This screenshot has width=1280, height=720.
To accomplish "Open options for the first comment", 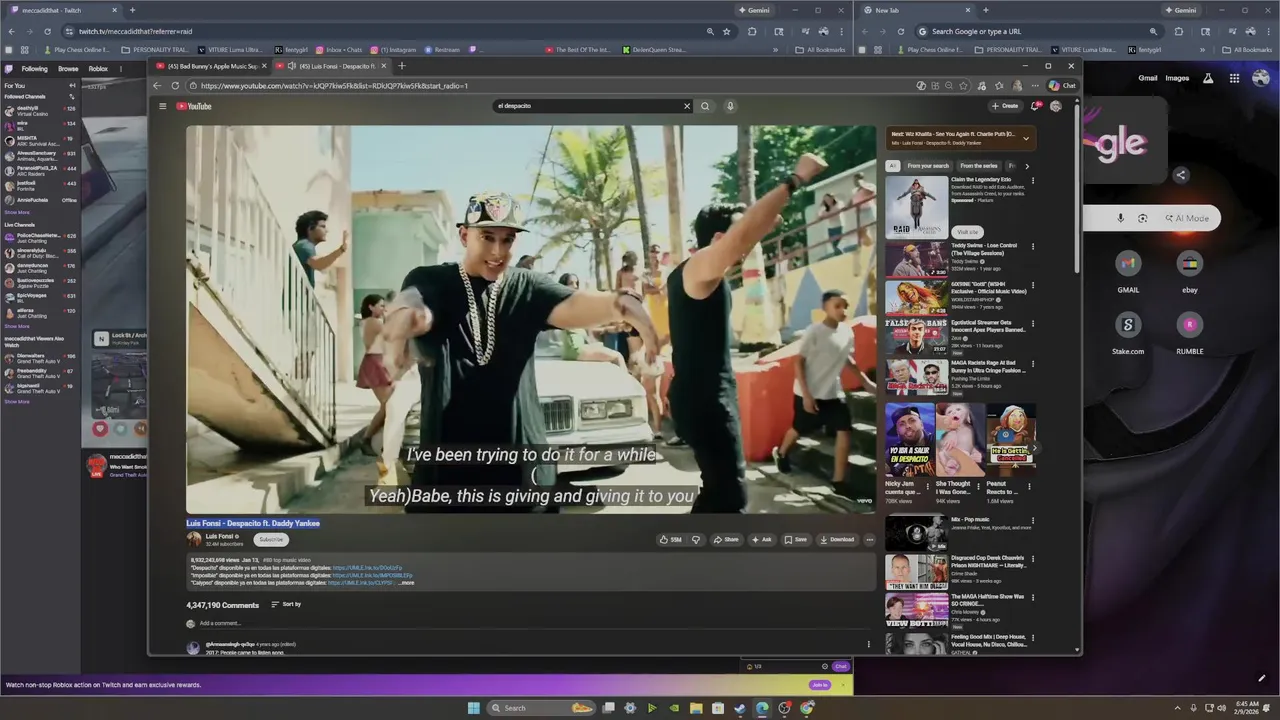I will pos(868,645).
